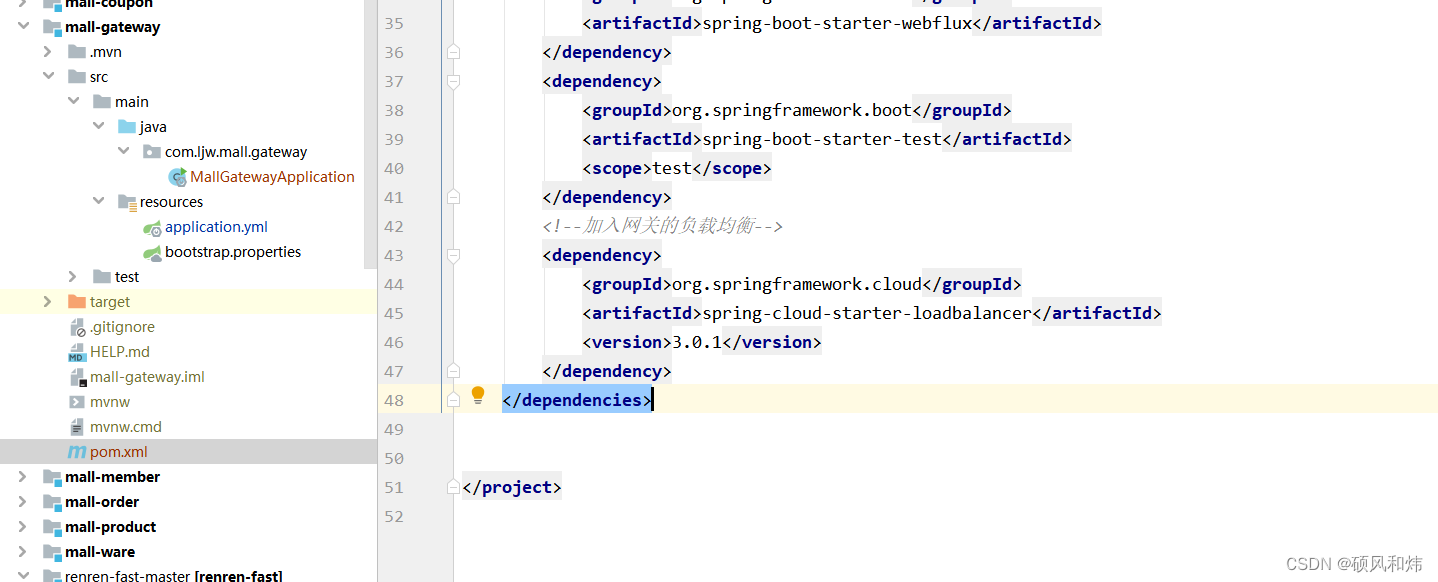Click the scope value test
1438x582 pixels.
[x=672, y=168]
